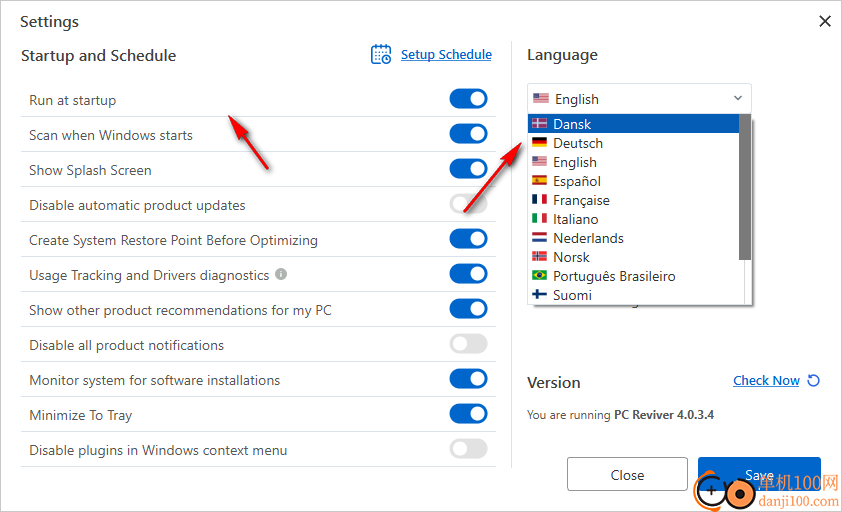This screenshot has height=512, width=842.
Task: Enable Disable automatic product updates switch
Action: pos(468,204)
